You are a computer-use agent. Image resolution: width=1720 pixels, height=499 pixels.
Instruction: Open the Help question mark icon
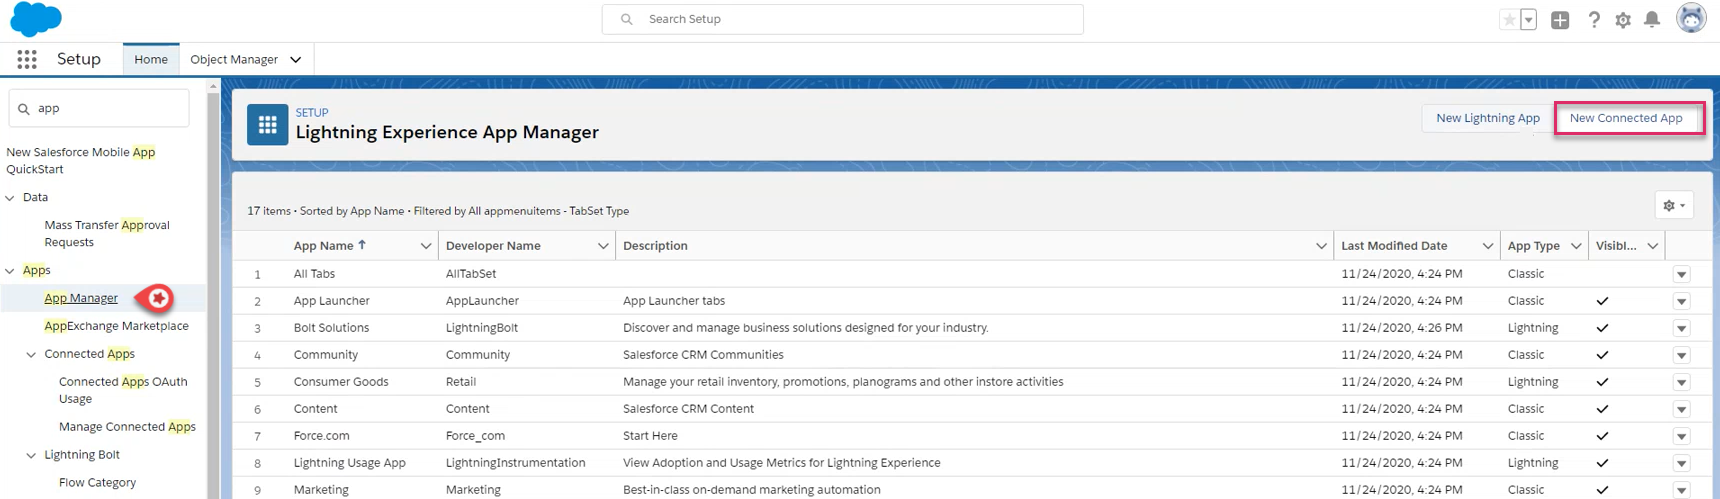(x=1594, y=20)
